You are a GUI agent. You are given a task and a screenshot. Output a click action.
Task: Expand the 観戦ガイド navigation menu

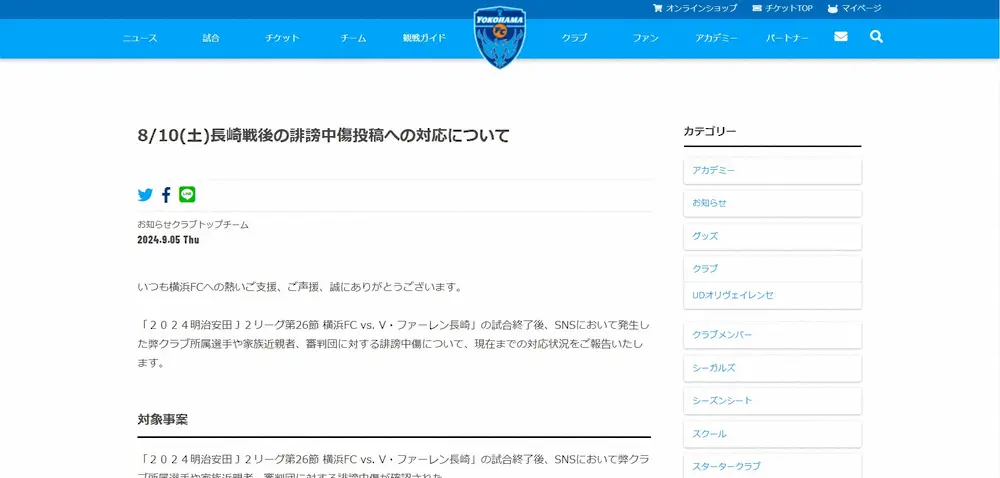(424, 38)
